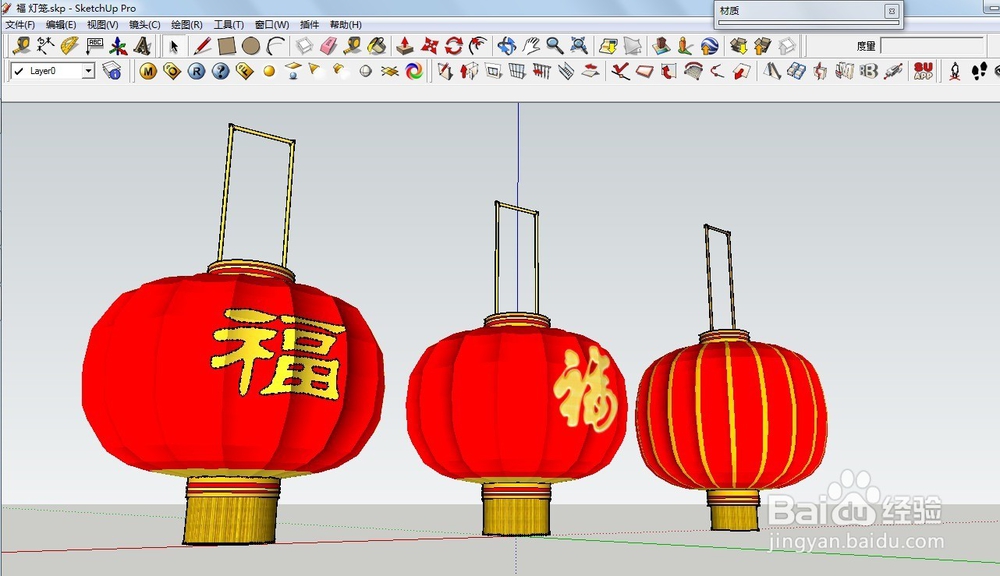Viewport: 1000px width, 576px height.
Task: Select the ABC Text label tool
Action: click(94, 46)
